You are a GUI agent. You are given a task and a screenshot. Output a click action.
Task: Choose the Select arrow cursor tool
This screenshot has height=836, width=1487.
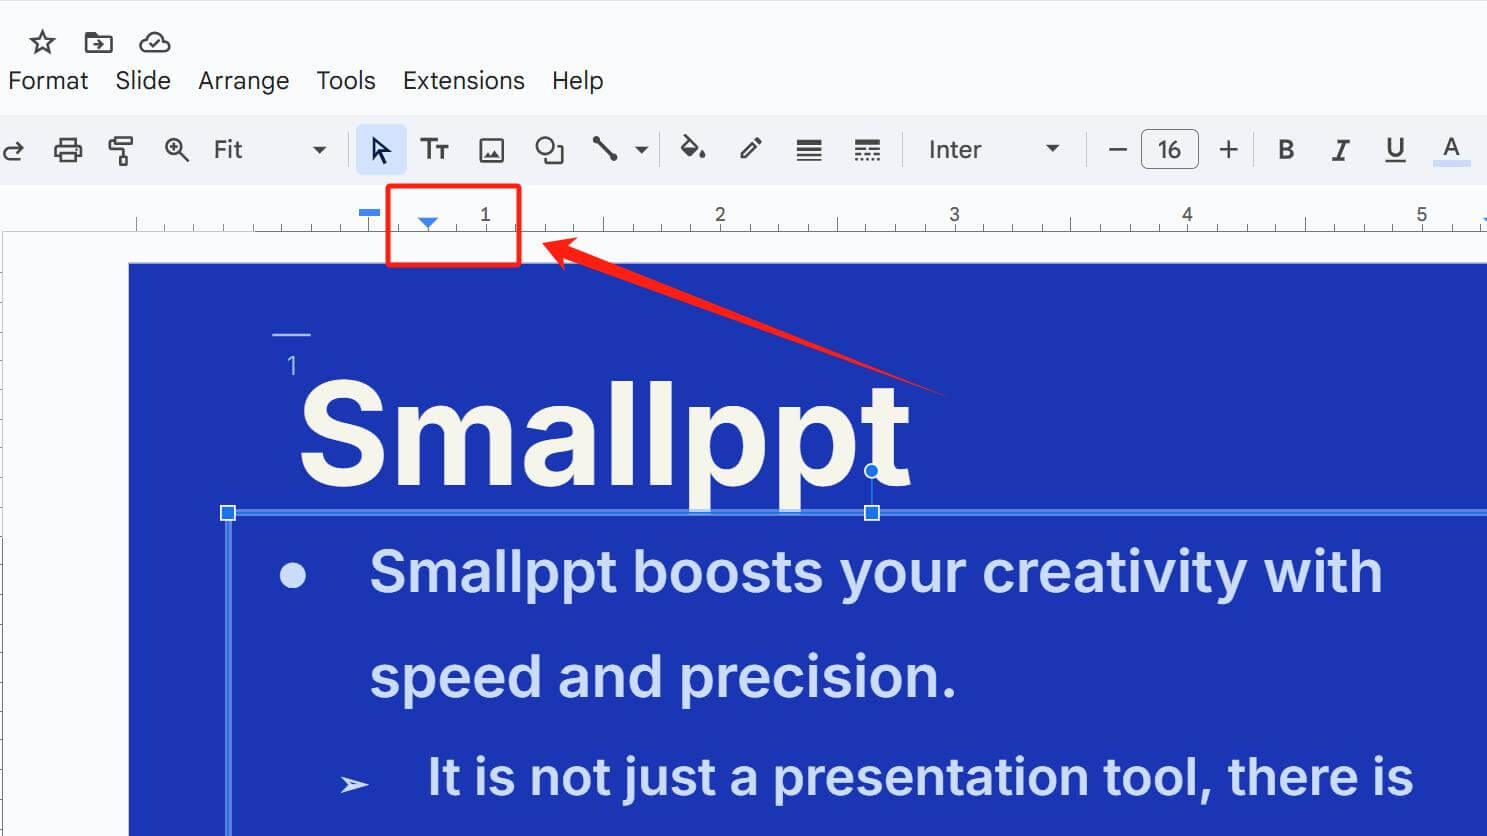pyautogui.click(x=381, y=150)
